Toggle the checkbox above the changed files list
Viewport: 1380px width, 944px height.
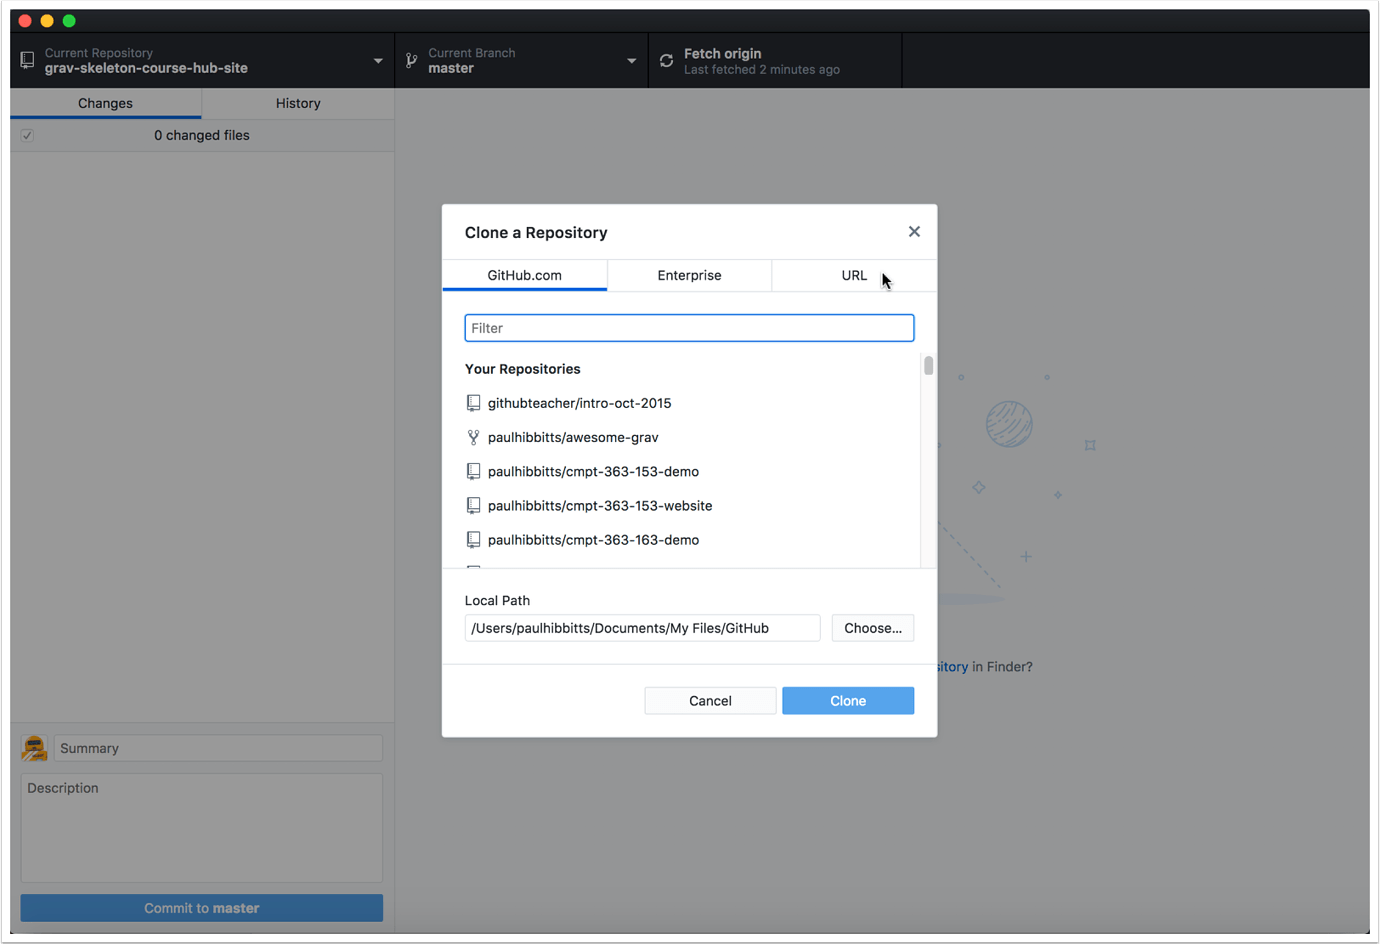pyautogui.click(x=26, y=135)
